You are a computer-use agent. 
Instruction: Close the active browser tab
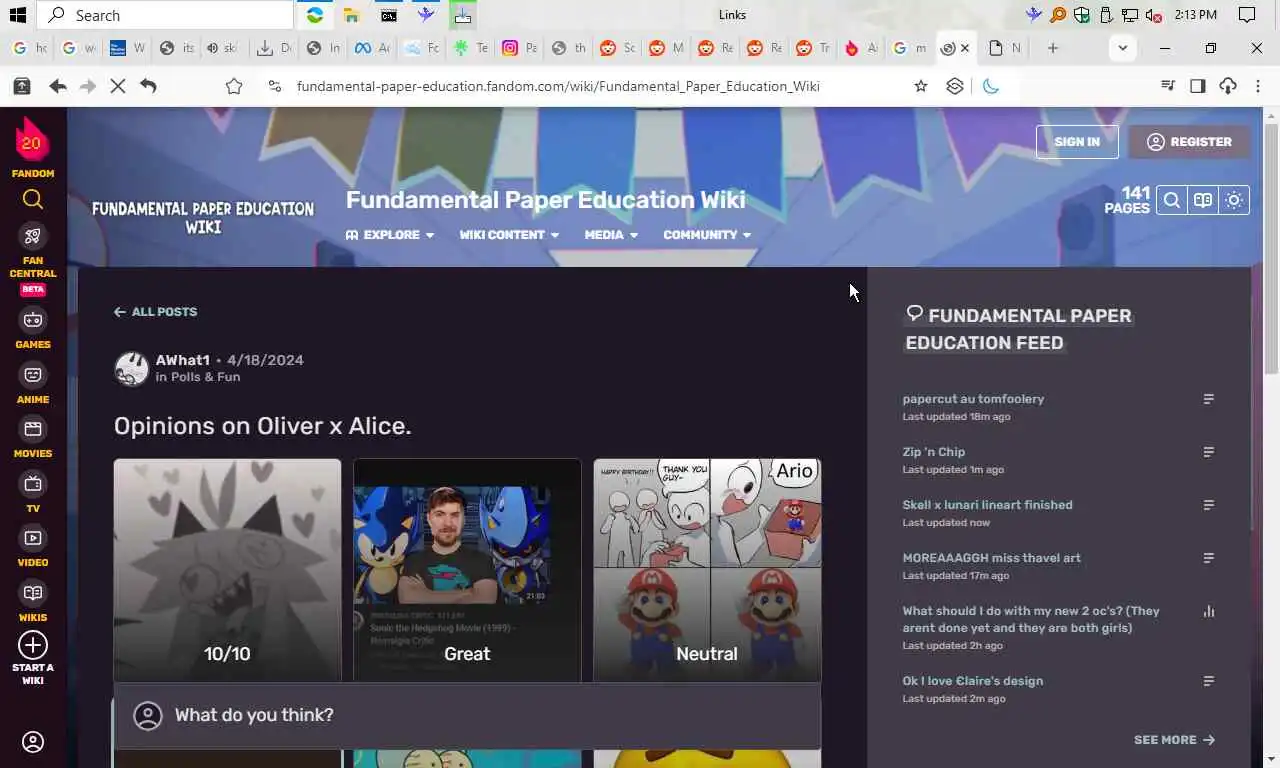965,48
